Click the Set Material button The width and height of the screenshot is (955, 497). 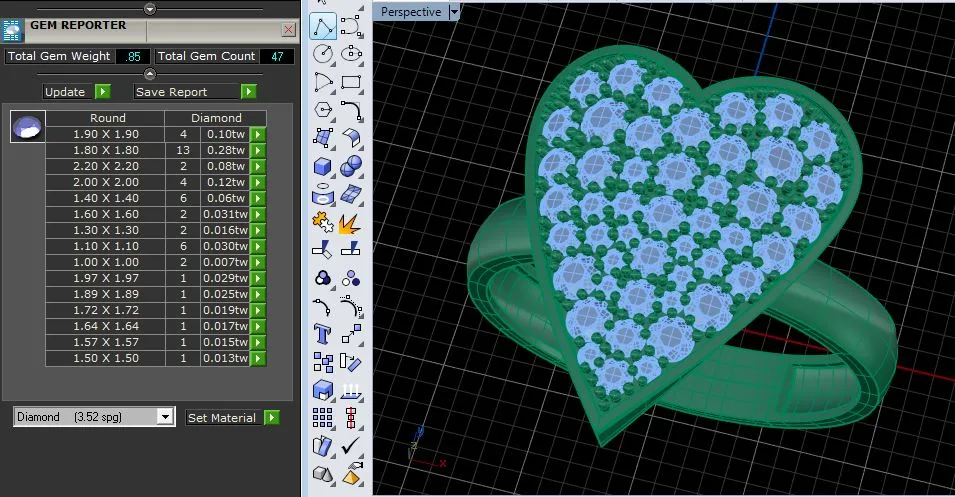[222, 418]
